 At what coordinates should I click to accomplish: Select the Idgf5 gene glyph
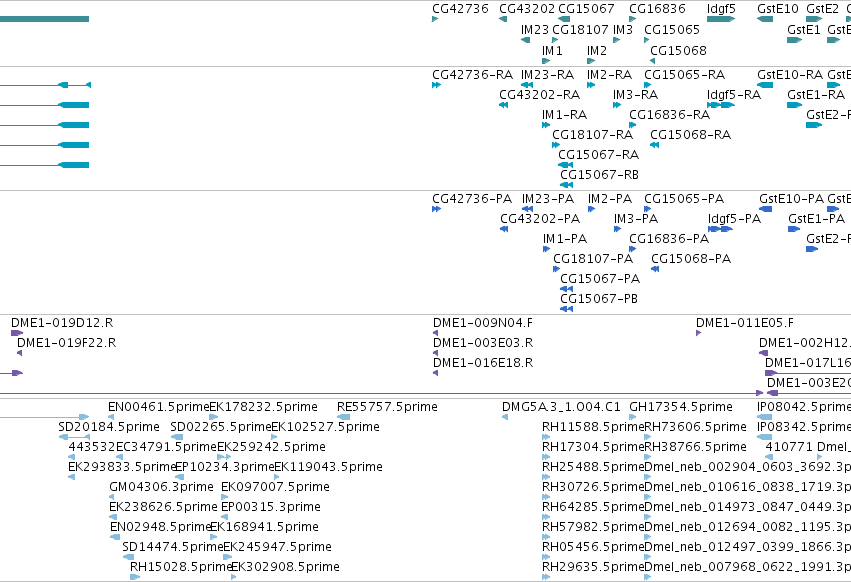click(x=721, y=19)
